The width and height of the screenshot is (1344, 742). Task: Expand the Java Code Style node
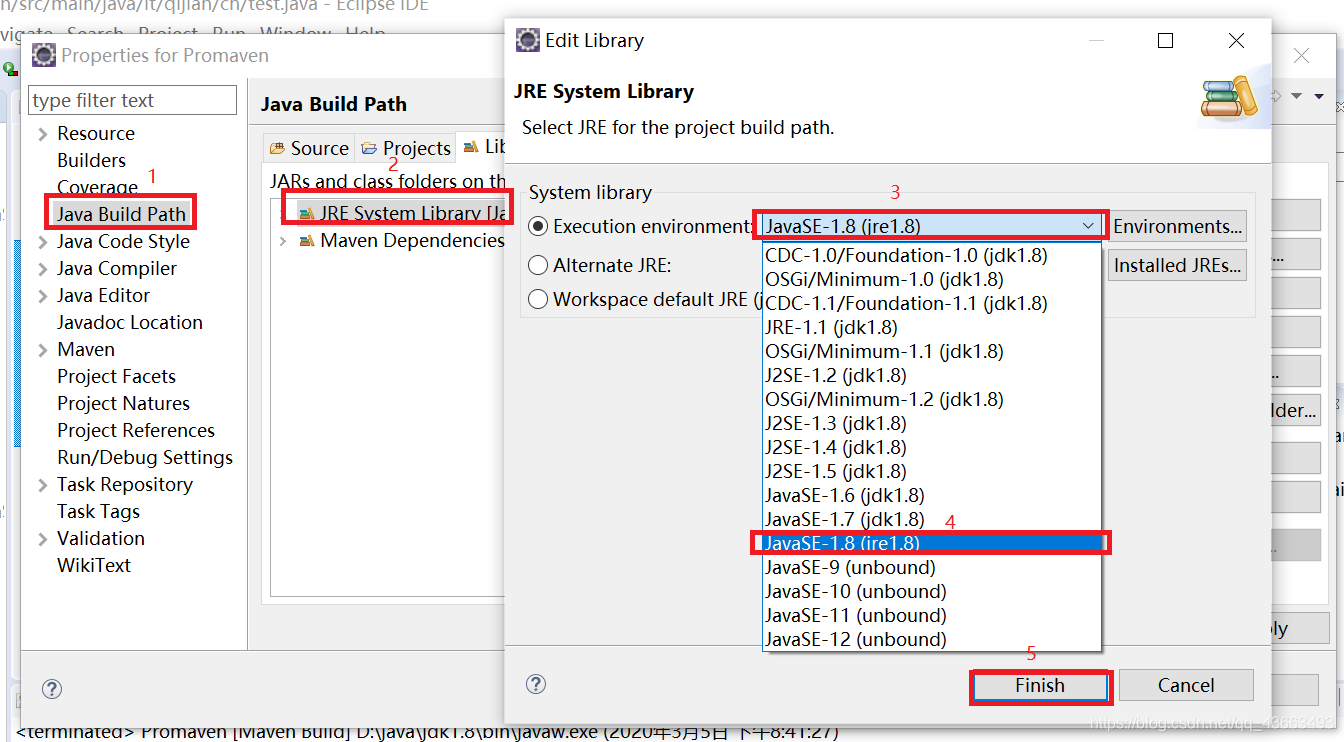42,242
